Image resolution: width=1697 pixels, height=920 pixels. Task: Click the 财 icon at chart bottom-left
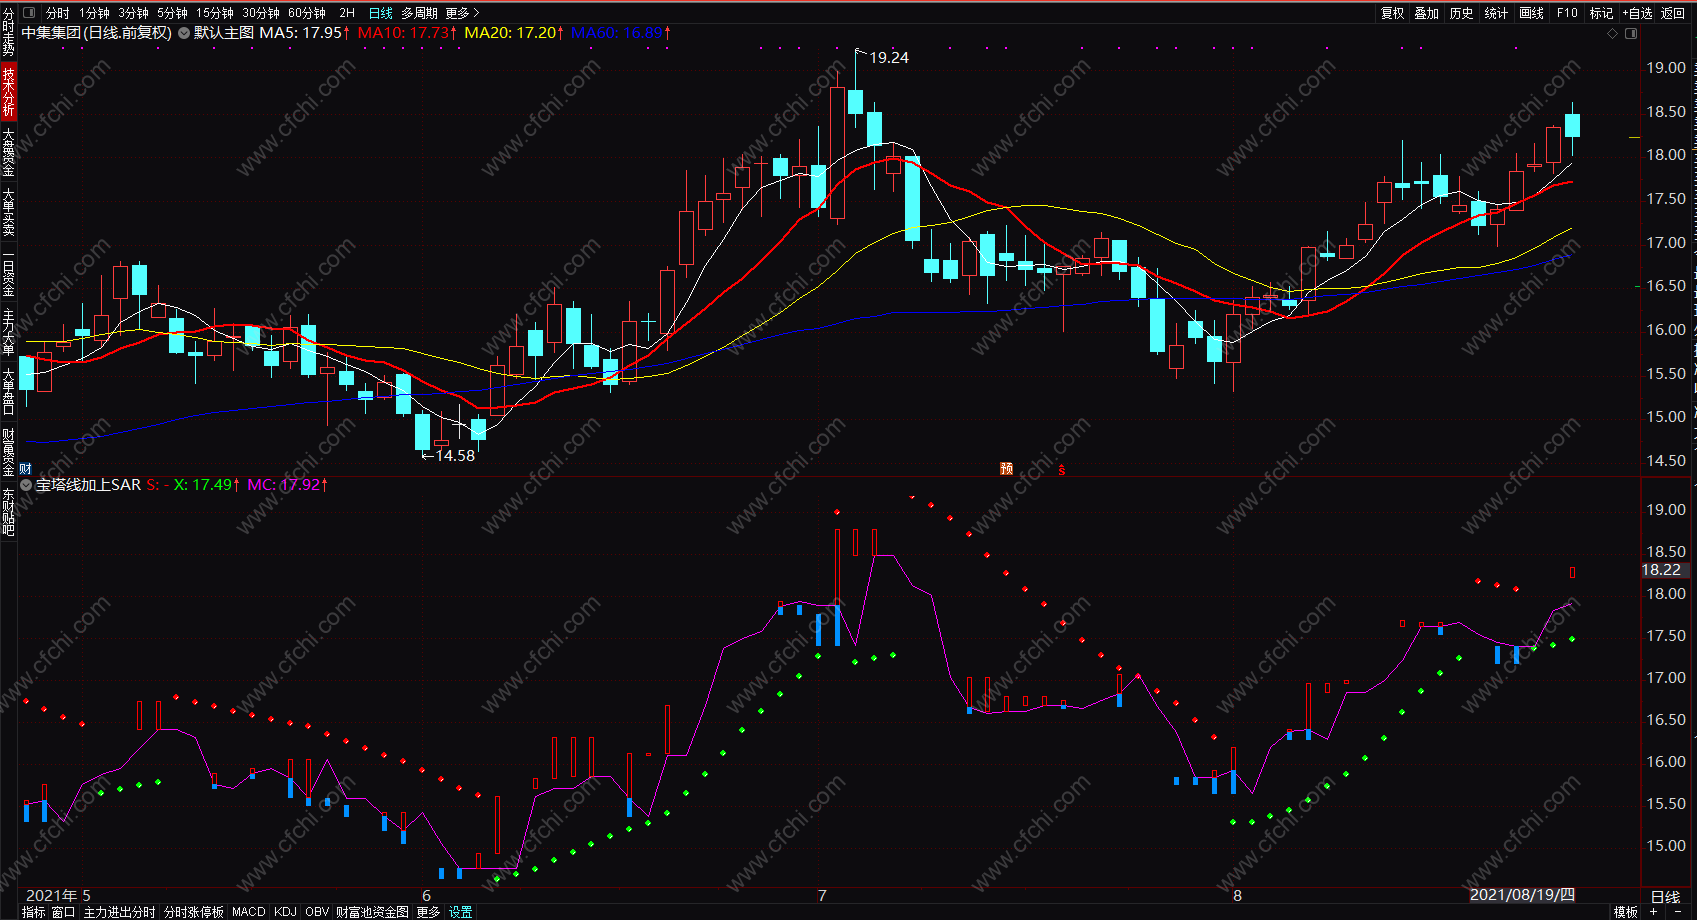[25, 468]
